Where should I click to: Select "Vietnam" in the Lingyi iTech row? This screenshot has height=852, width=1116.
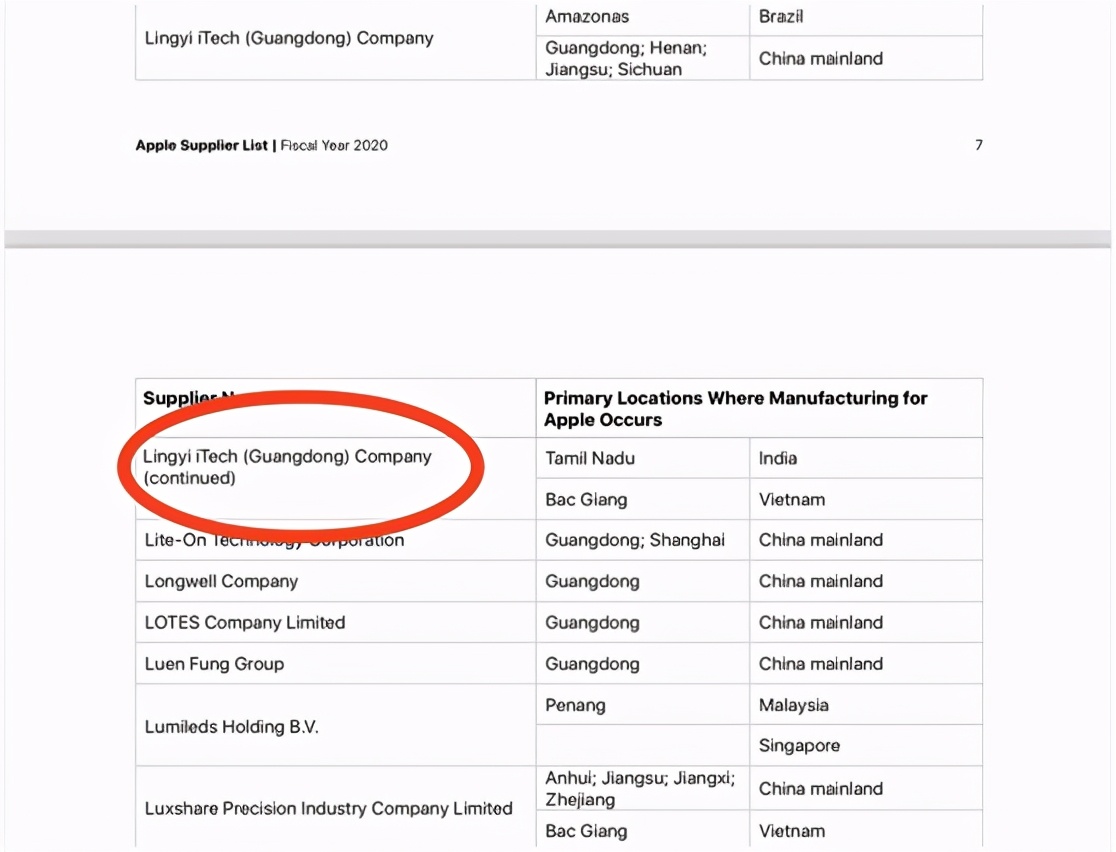click(x=792, y=500)
